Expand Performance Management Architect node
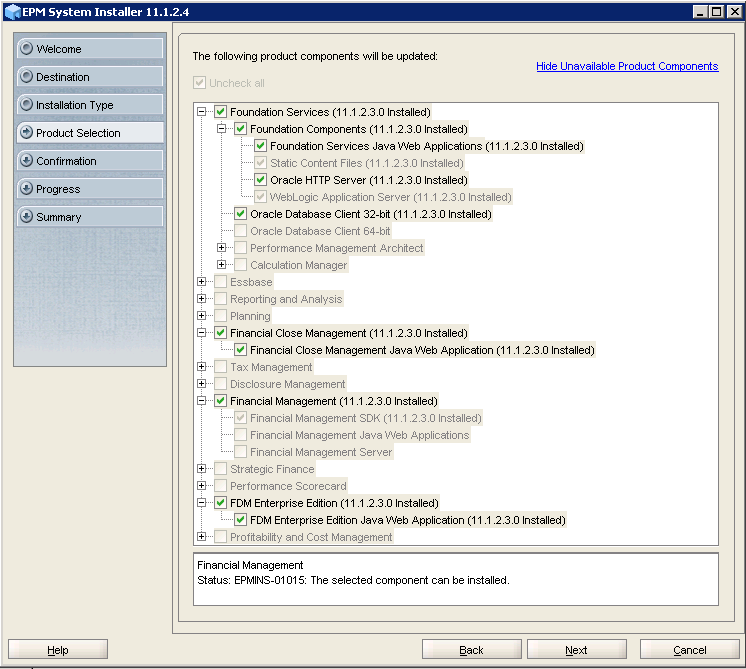This screenshot has width=746, height=669. 222,247
